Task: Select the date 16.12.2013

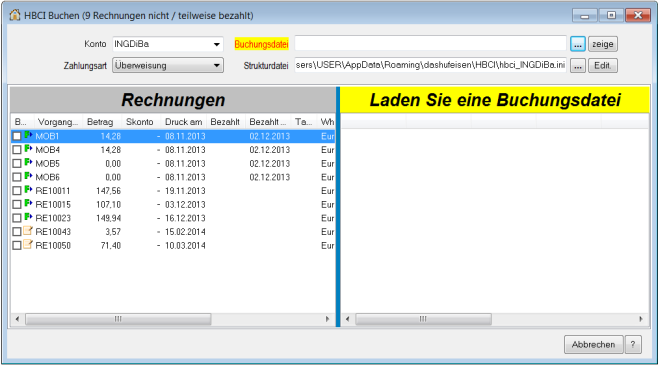Action: (185, 218)
